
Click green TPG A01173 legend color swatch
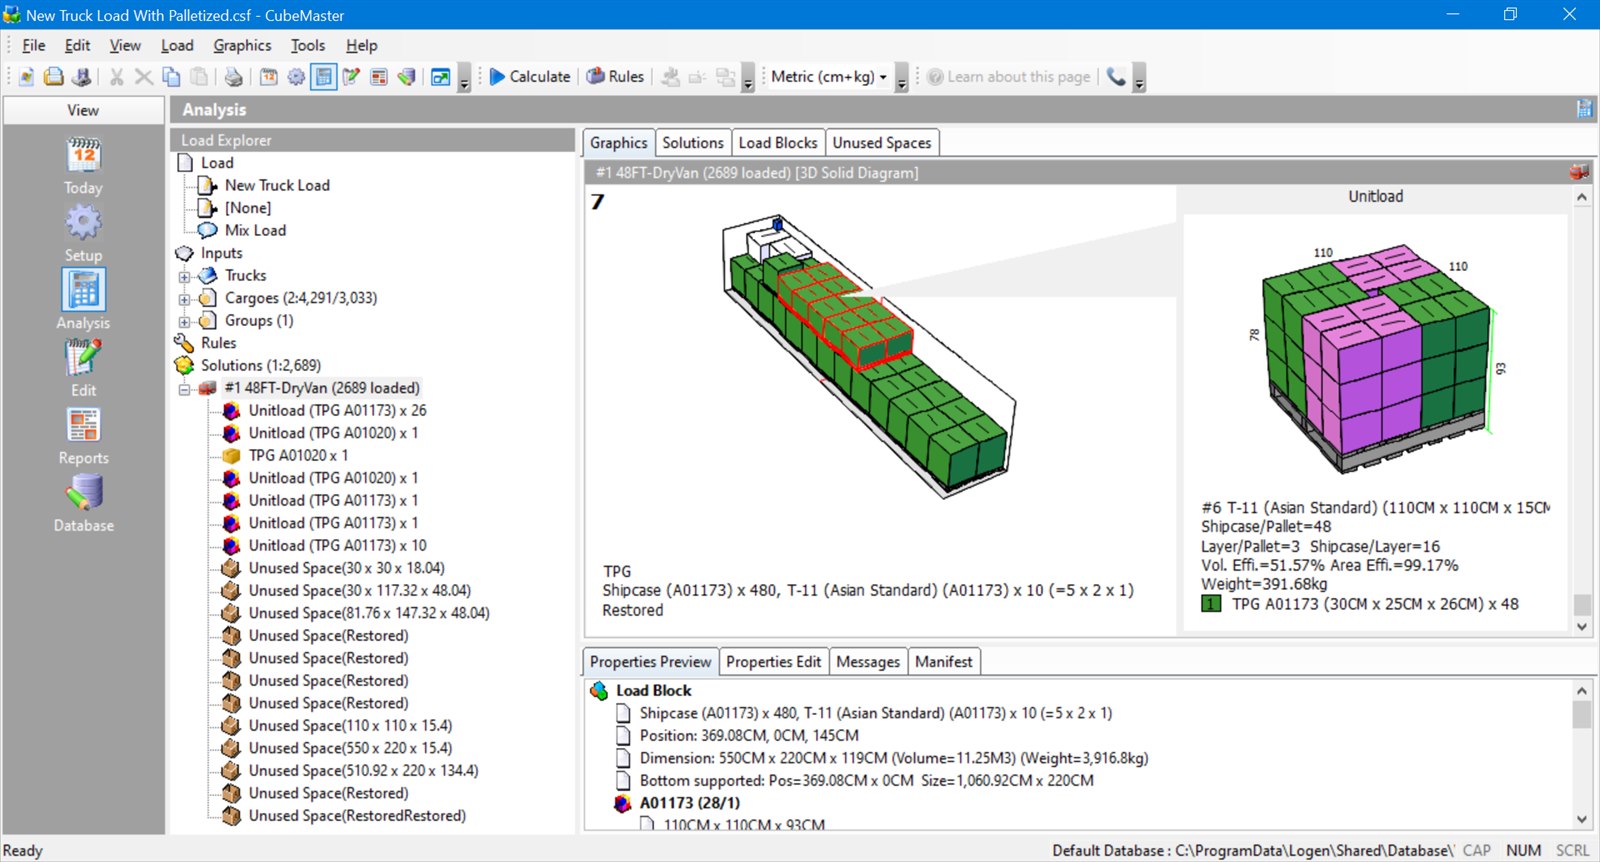point(1211,604)
